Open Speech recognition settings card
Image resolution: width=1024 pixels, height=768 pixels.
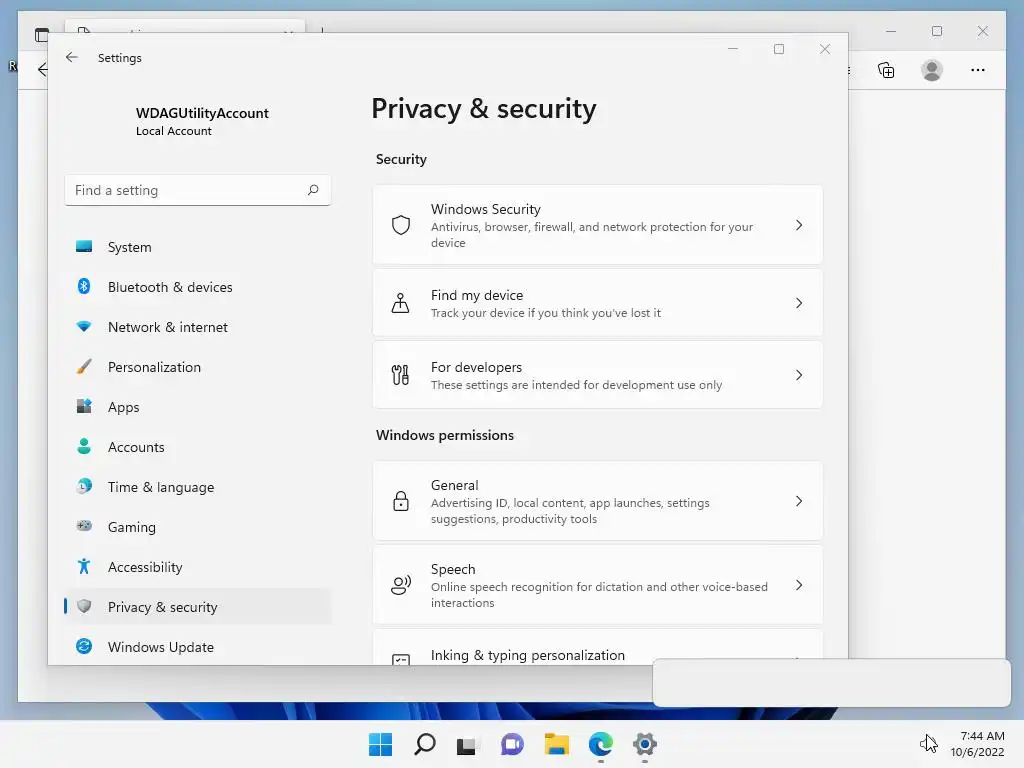[598, 585]
